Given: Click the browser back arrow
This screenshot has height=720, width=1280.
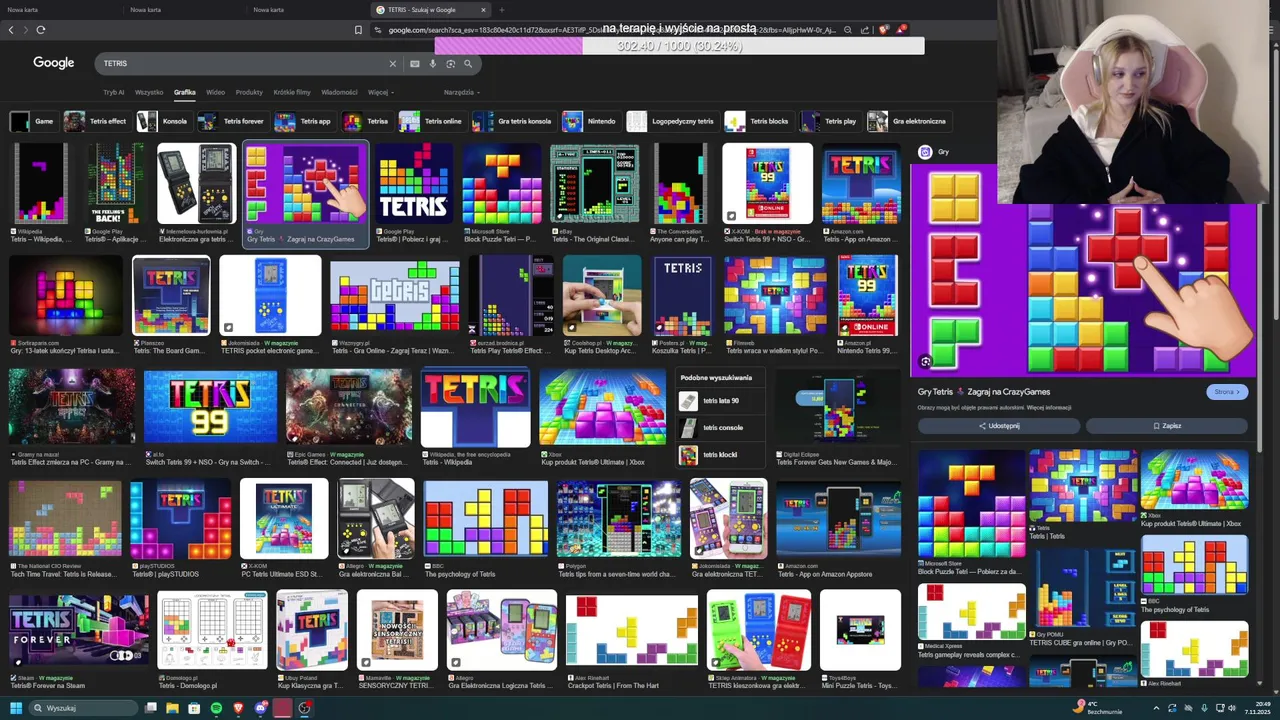Looking at the screenshot, I should click(11, 30).
